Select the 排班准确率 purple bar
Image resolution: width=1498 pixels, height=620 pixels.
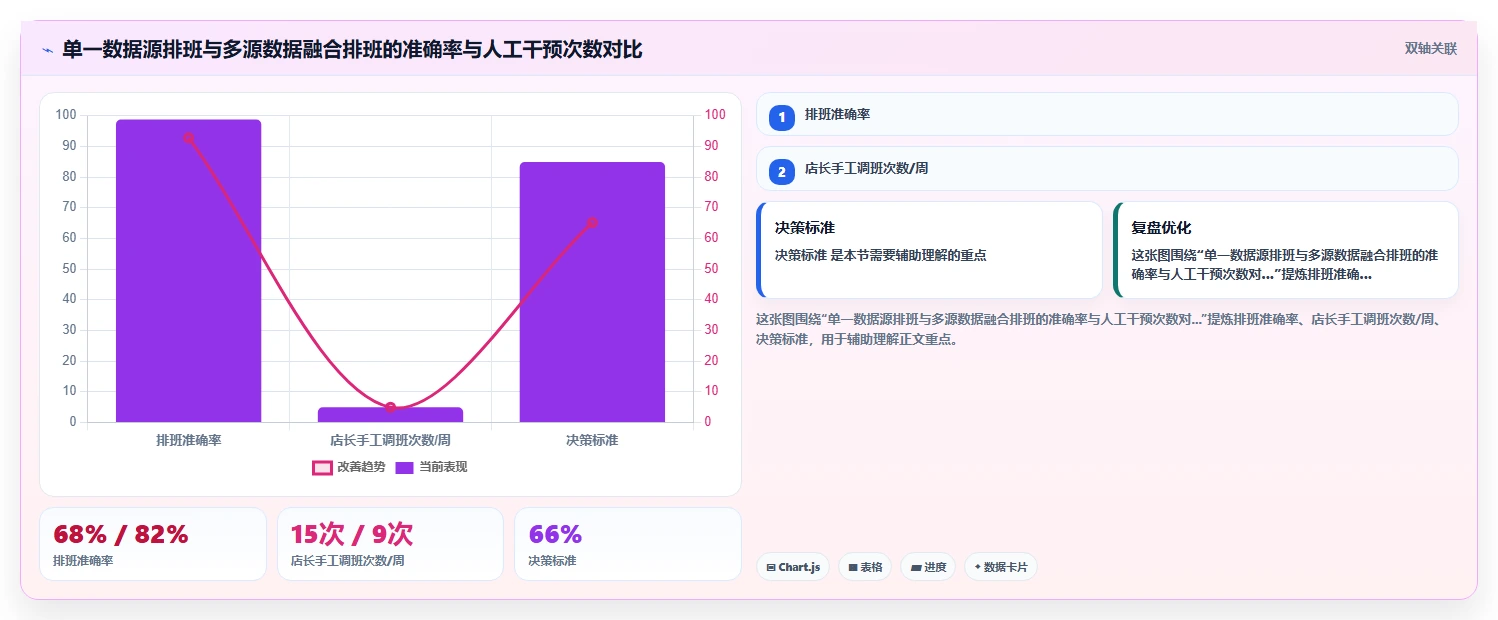[188, 270]
